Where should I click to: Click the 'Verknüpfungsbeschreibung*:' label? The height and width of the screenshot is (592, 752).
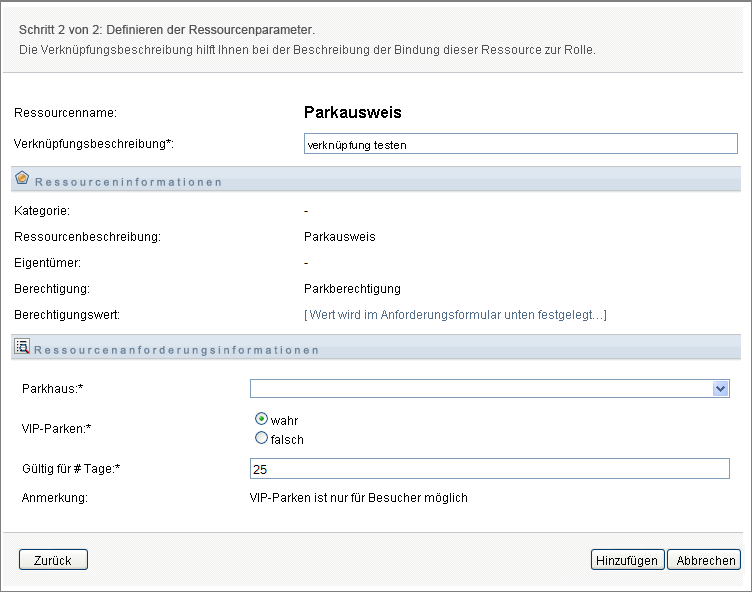pyautogui.click(x=94, y=144)
